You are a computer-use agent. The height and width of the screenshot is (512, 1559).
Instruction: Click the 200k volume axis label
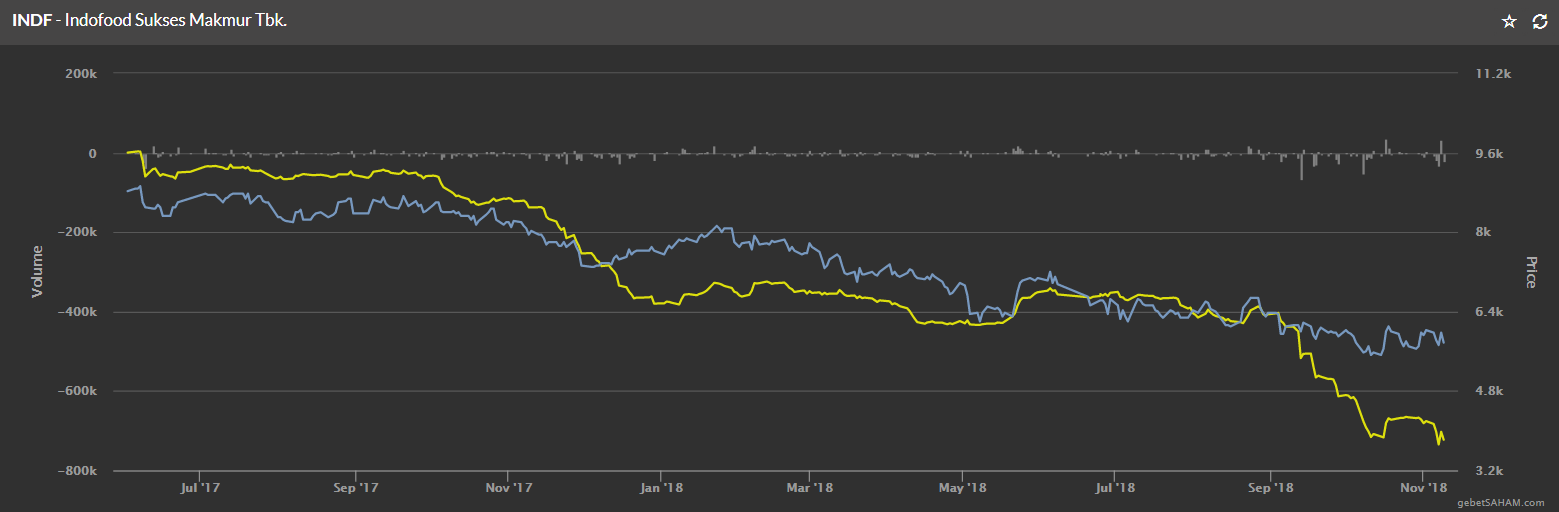coord(79,74)
